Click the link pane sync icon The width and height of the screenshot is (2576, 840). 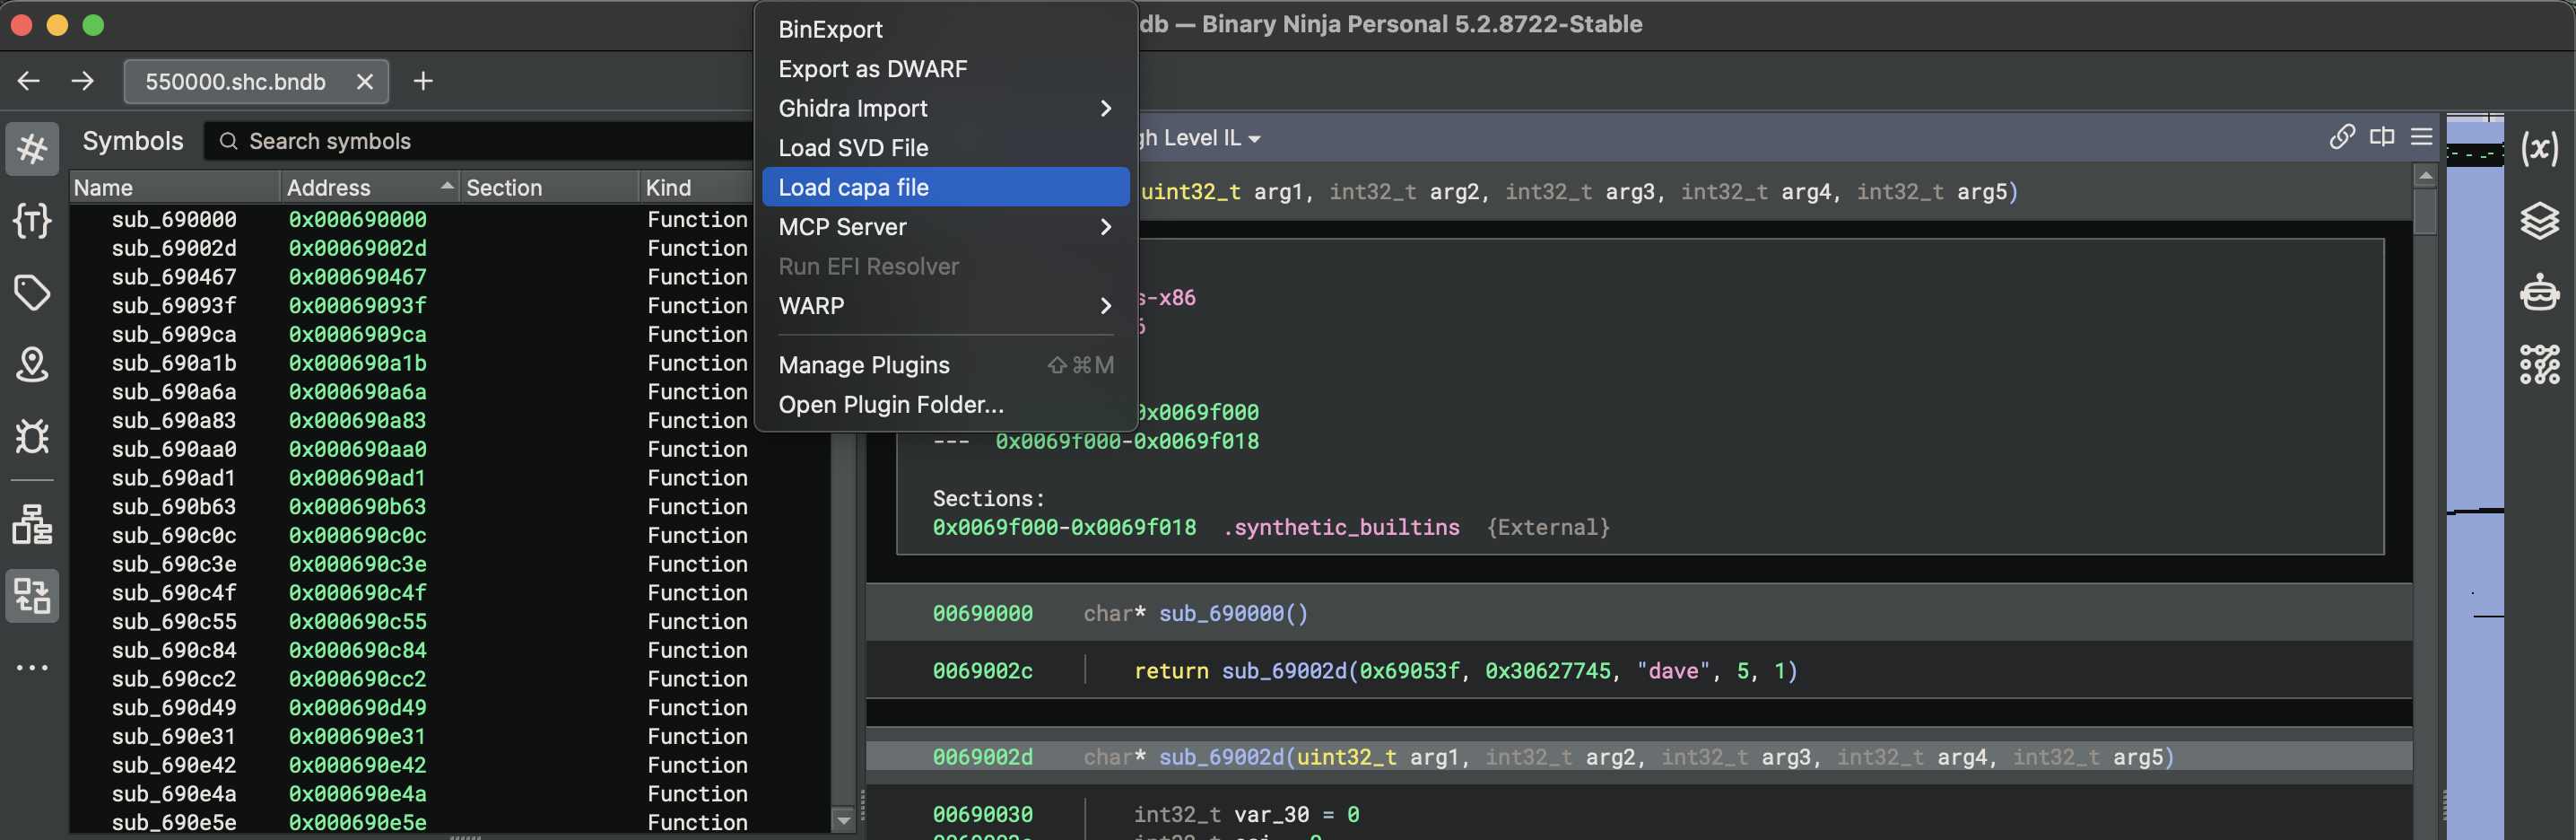coord(2342,137)
